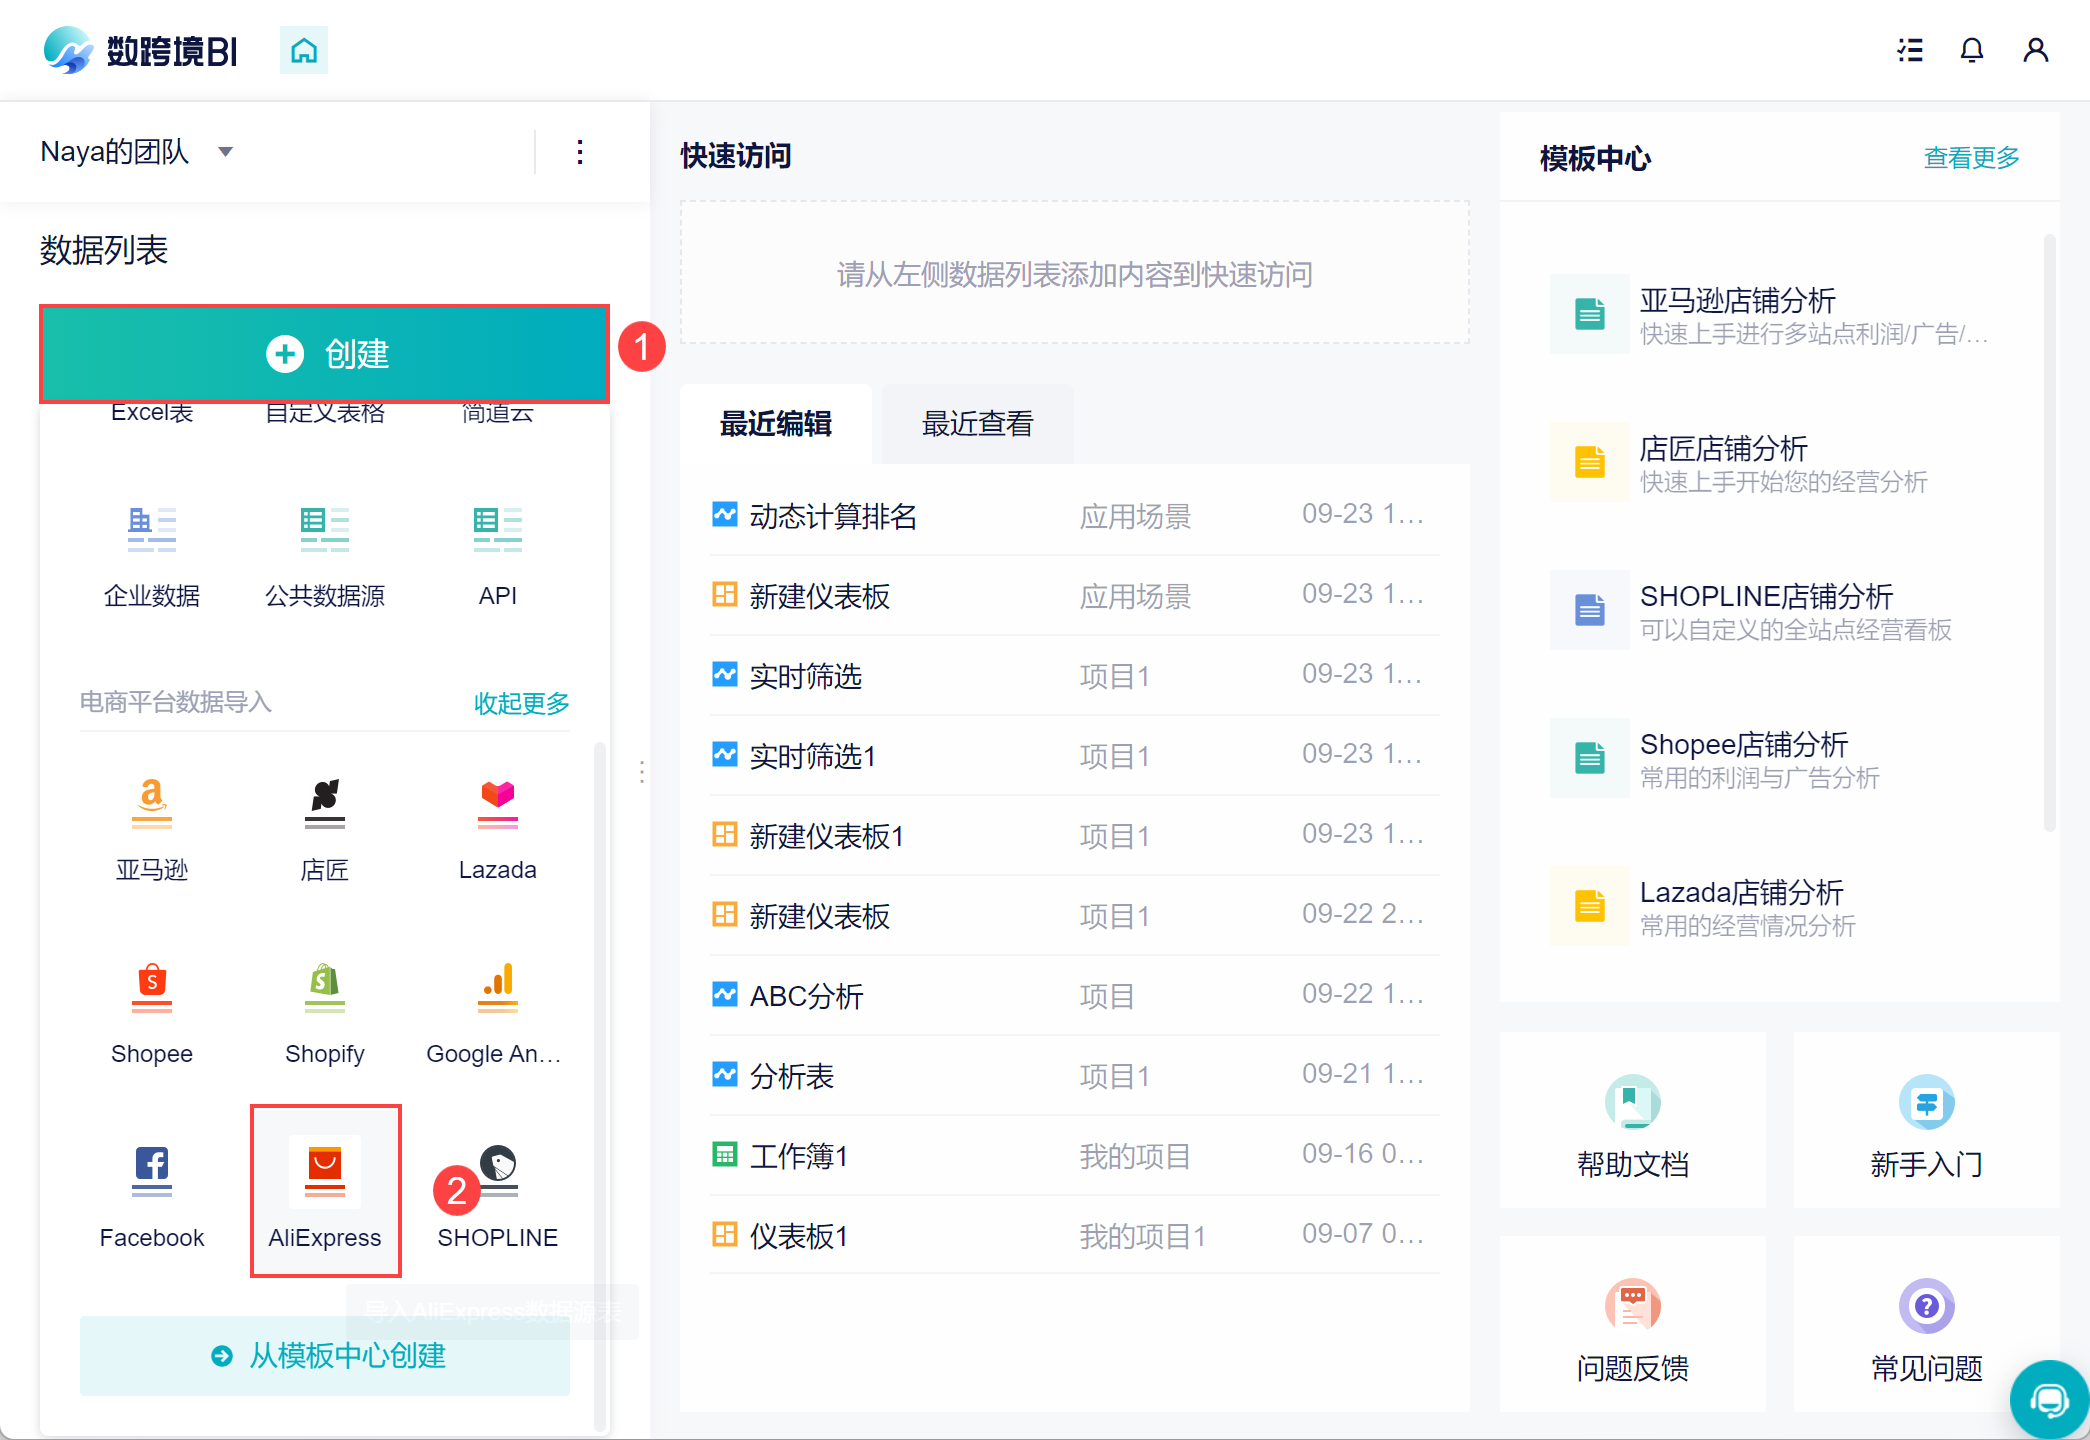Click the 数跨境BI logo
The image size is (2090, 1440).
click(x=141, y=50)
